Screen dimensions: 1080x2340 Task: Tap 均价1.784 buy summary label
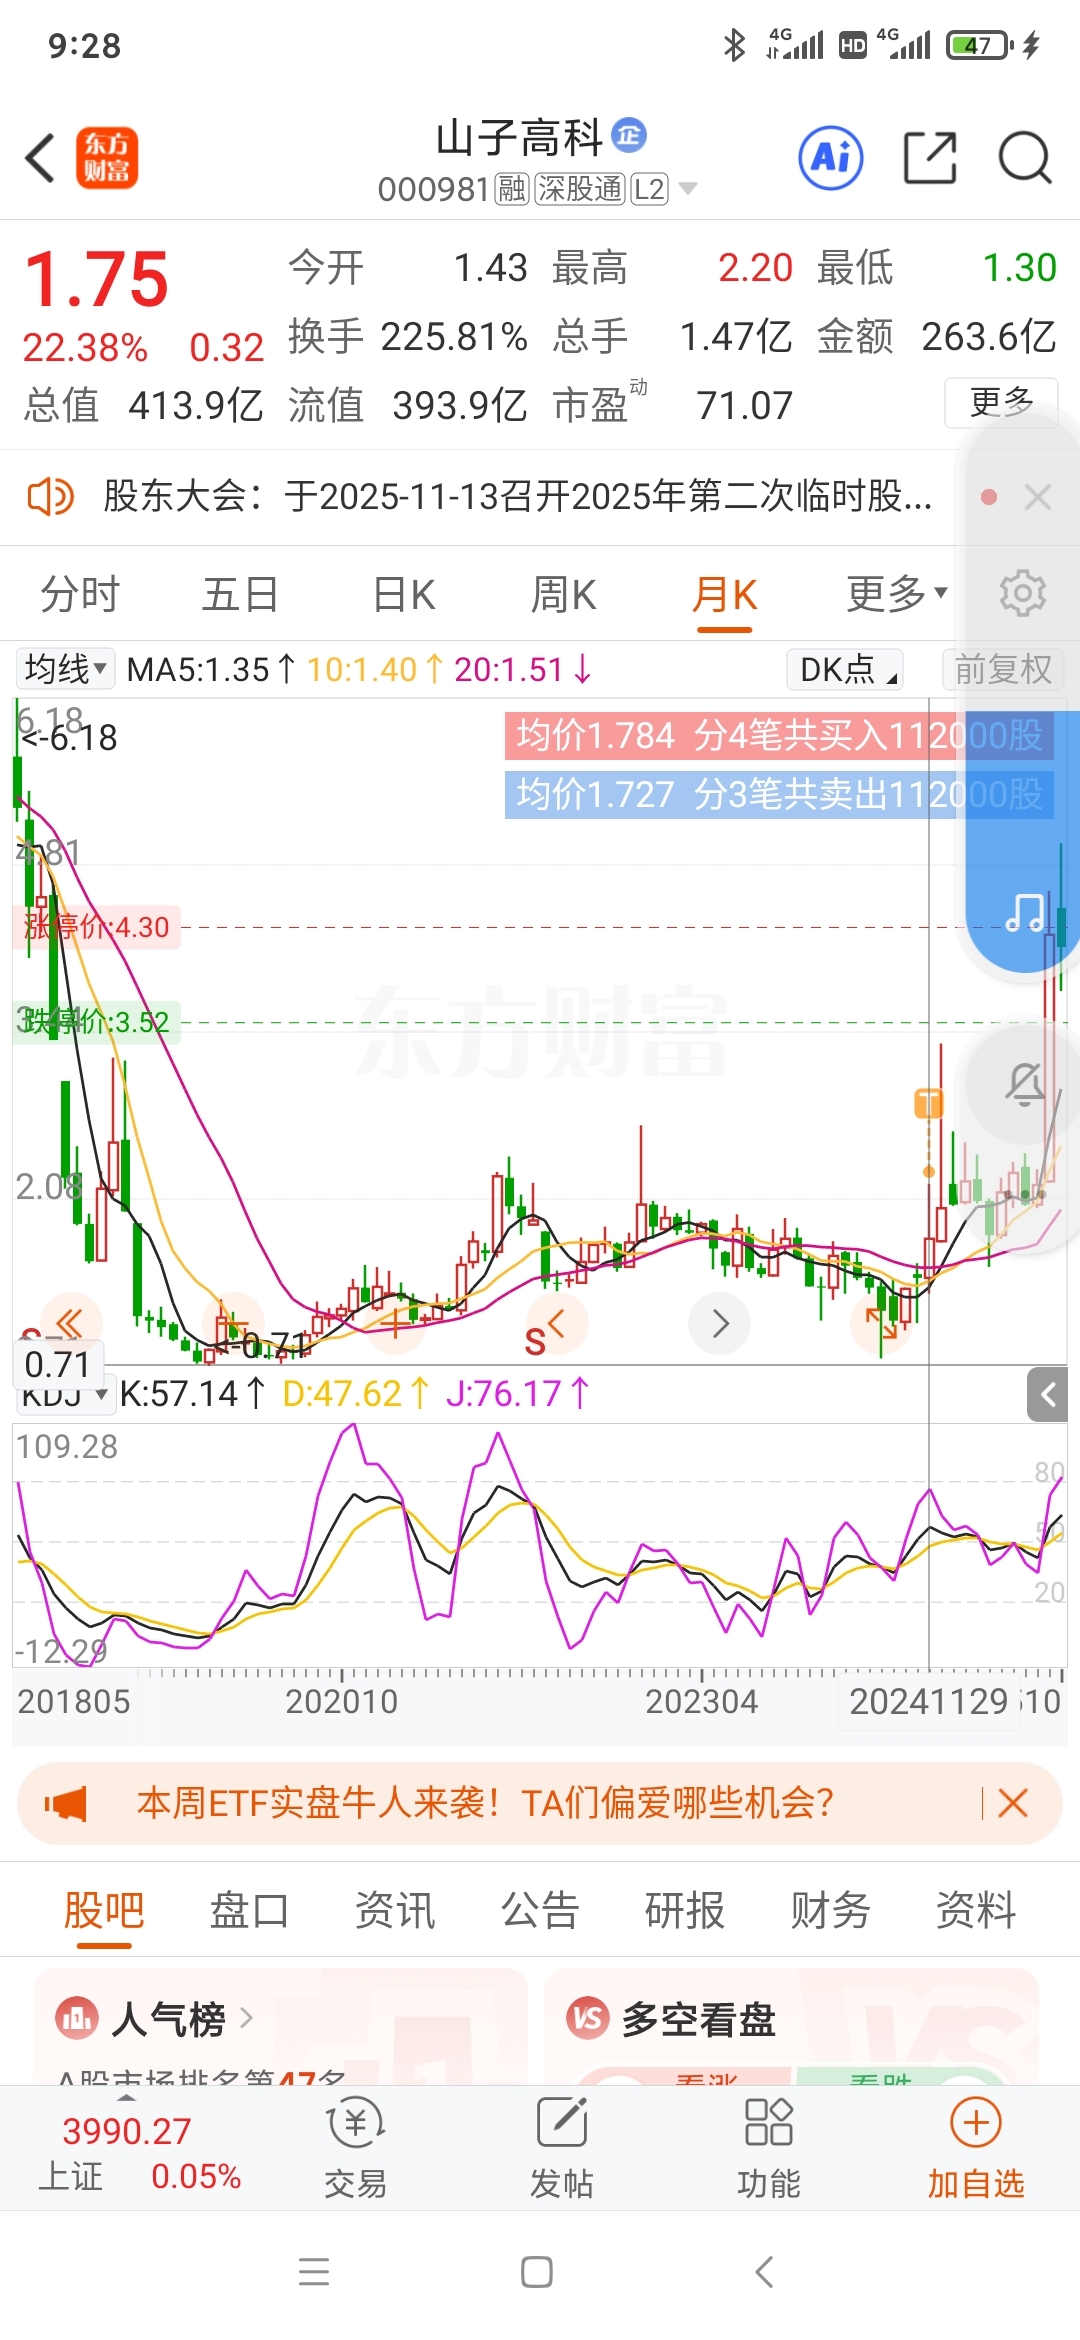coord(779,736)
